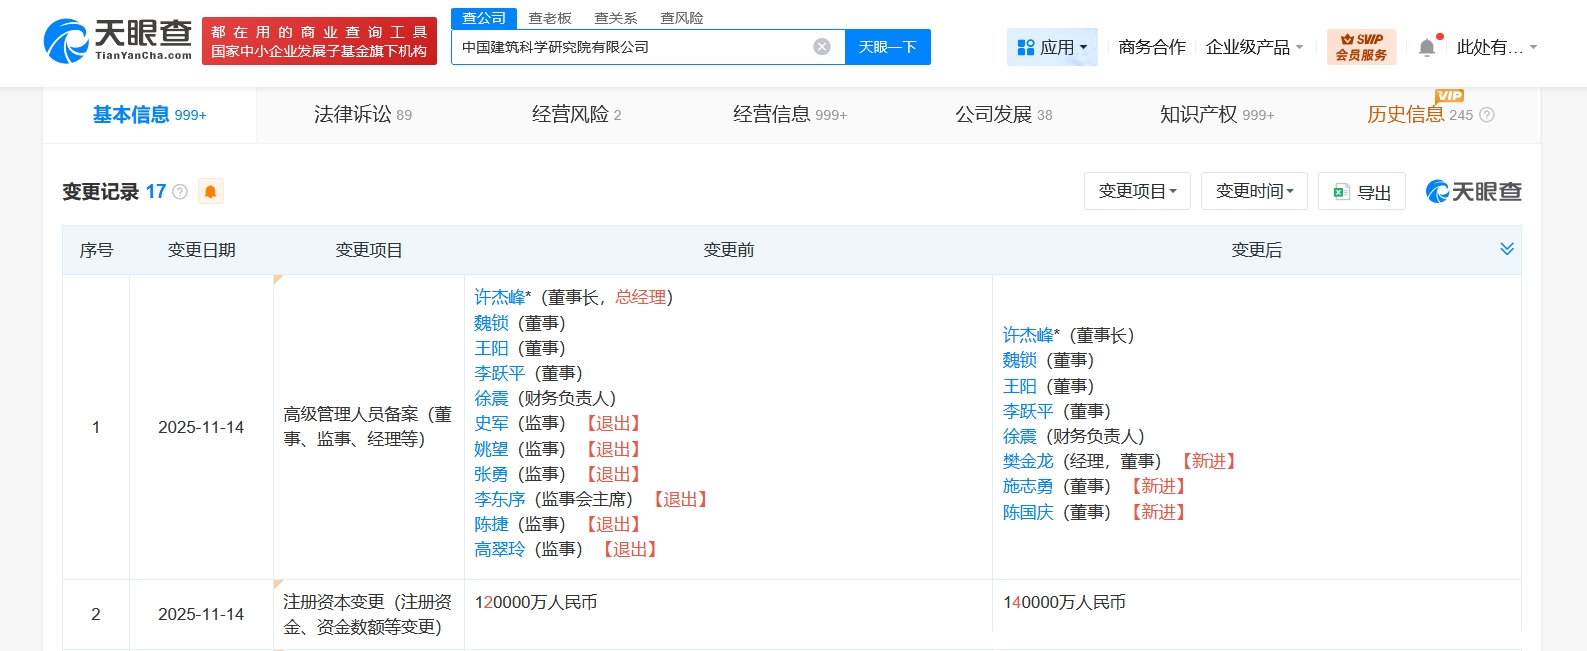Click the SVIP member service badge
This screenshot has width=1587, height=651.
(1361, 47)
